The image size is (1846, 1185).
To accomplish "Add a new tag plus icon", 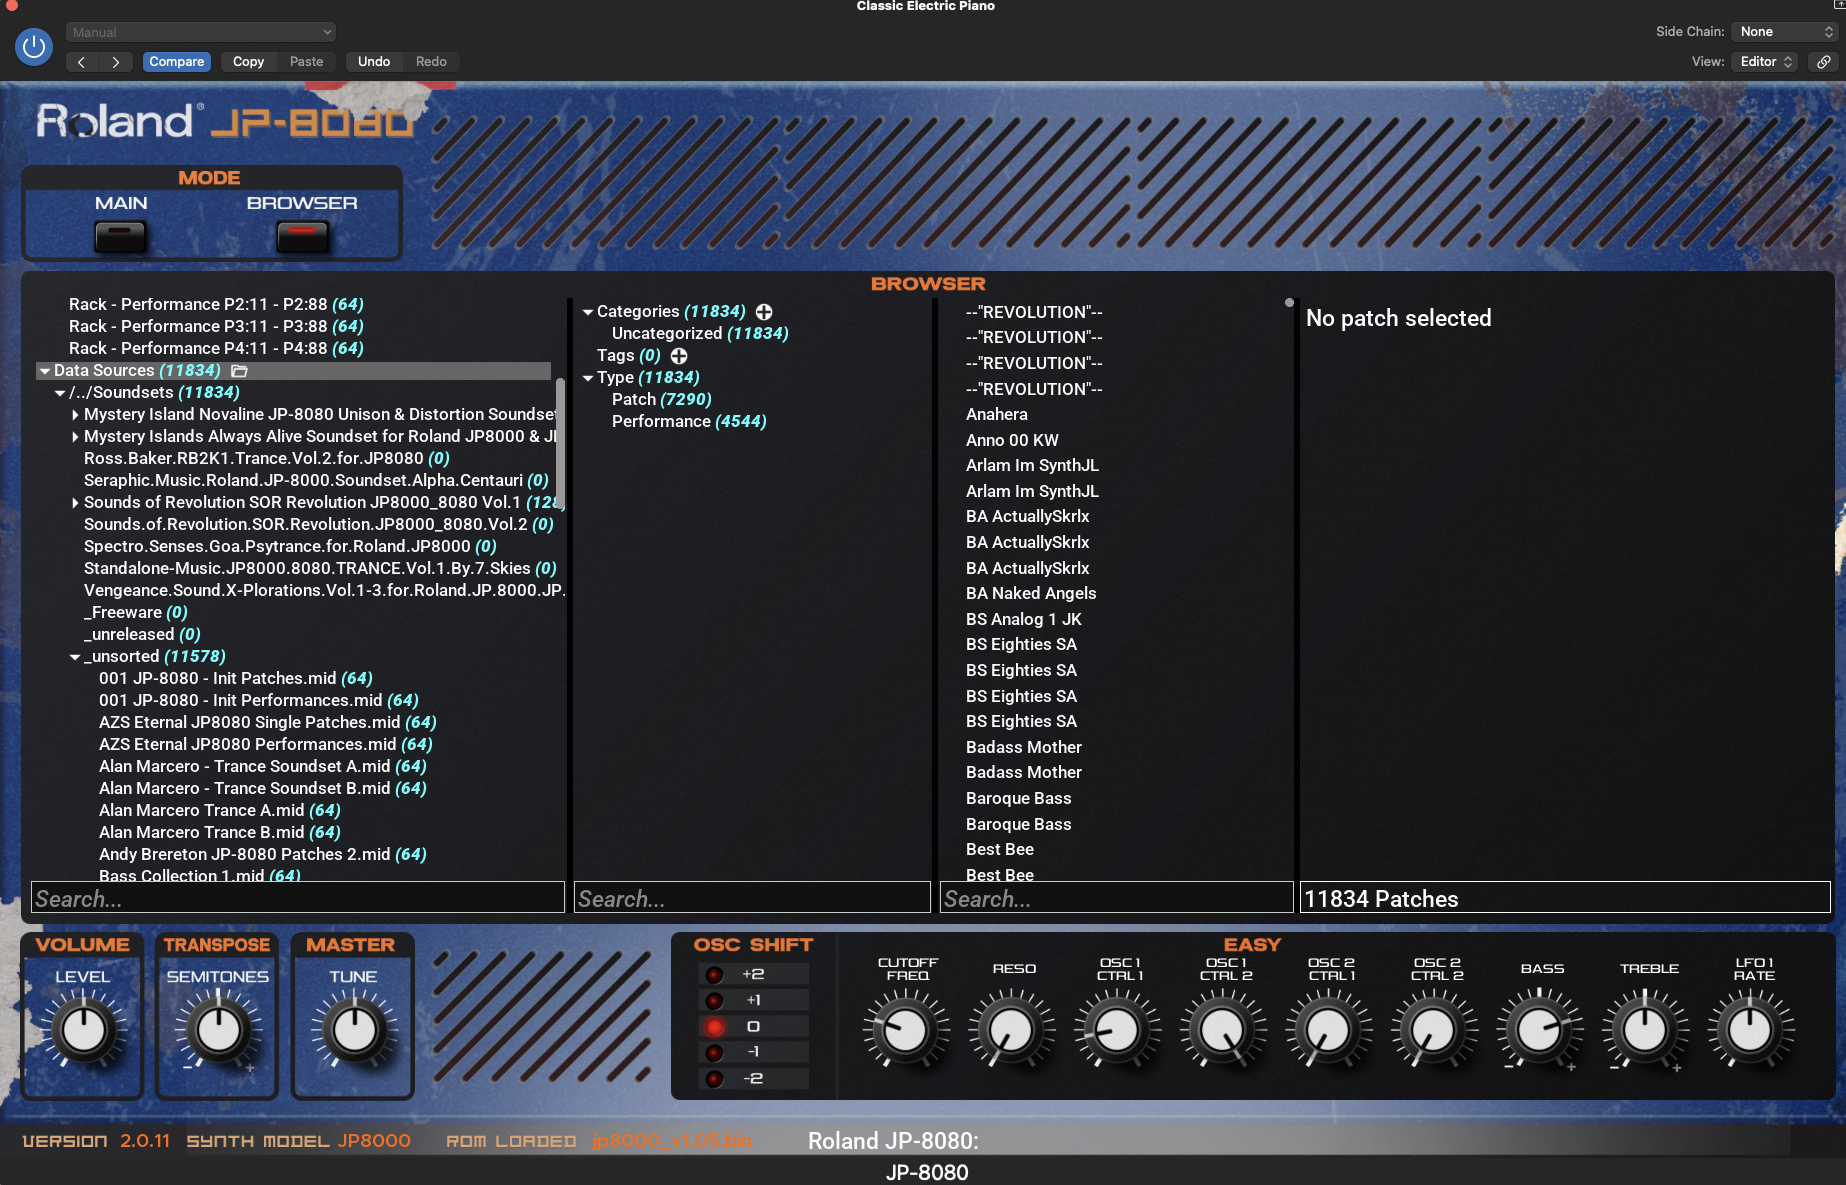I will click(679, 356).
